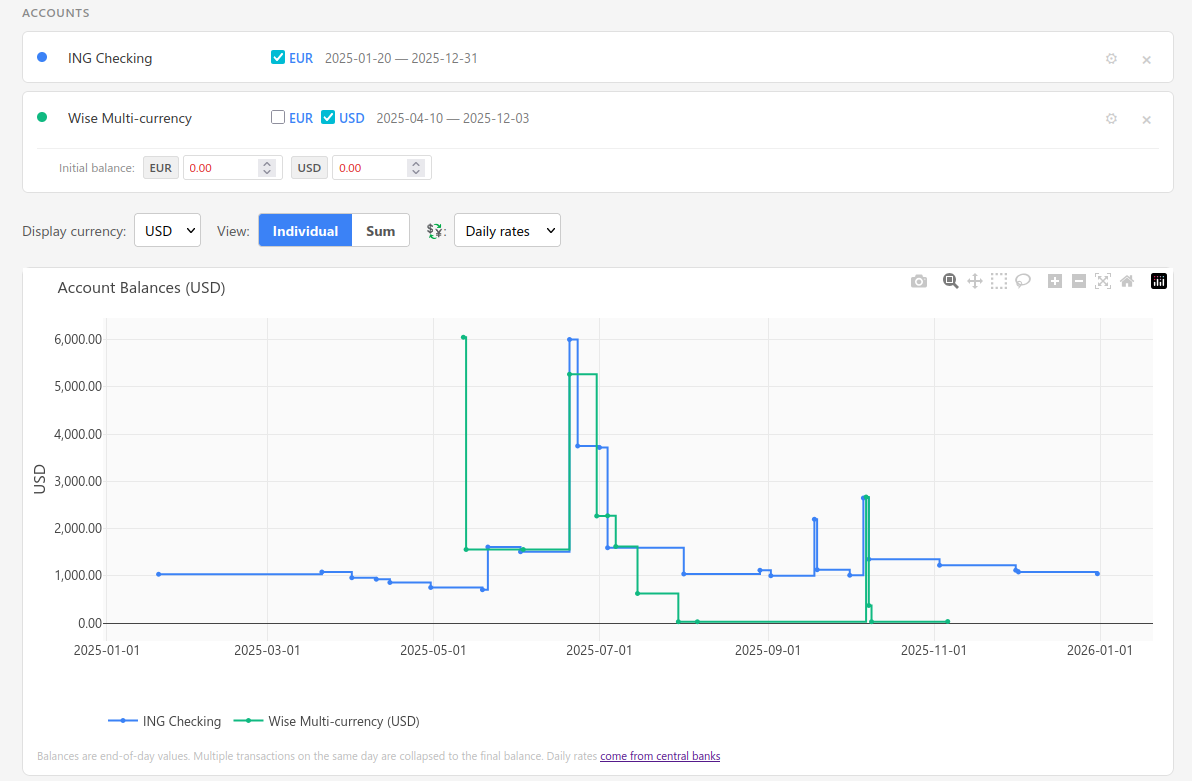Choose the lasso select tool
Screen dimensions: 1192x781
point(1022,281)
